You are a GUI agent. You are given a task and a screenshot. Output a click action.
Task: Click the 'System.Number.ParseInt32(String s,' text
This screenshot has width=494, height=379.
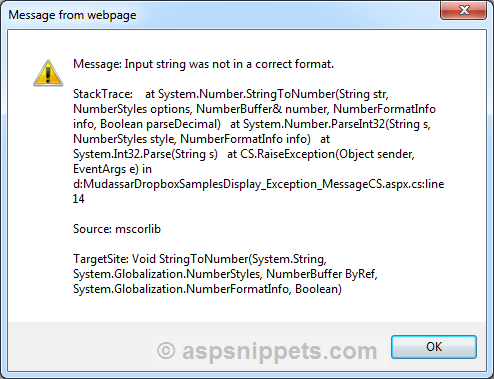coord(337,124)
